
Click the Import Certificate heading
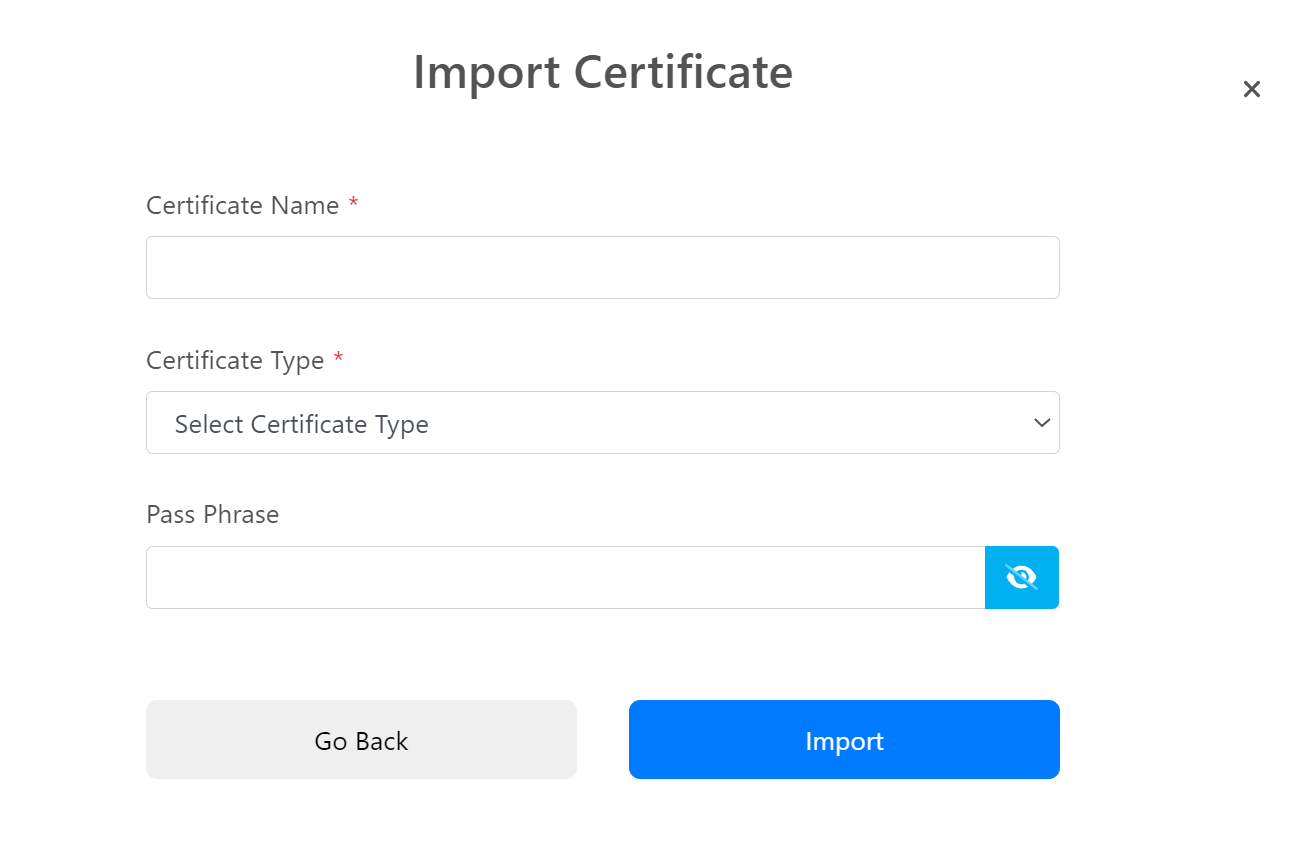602,72
